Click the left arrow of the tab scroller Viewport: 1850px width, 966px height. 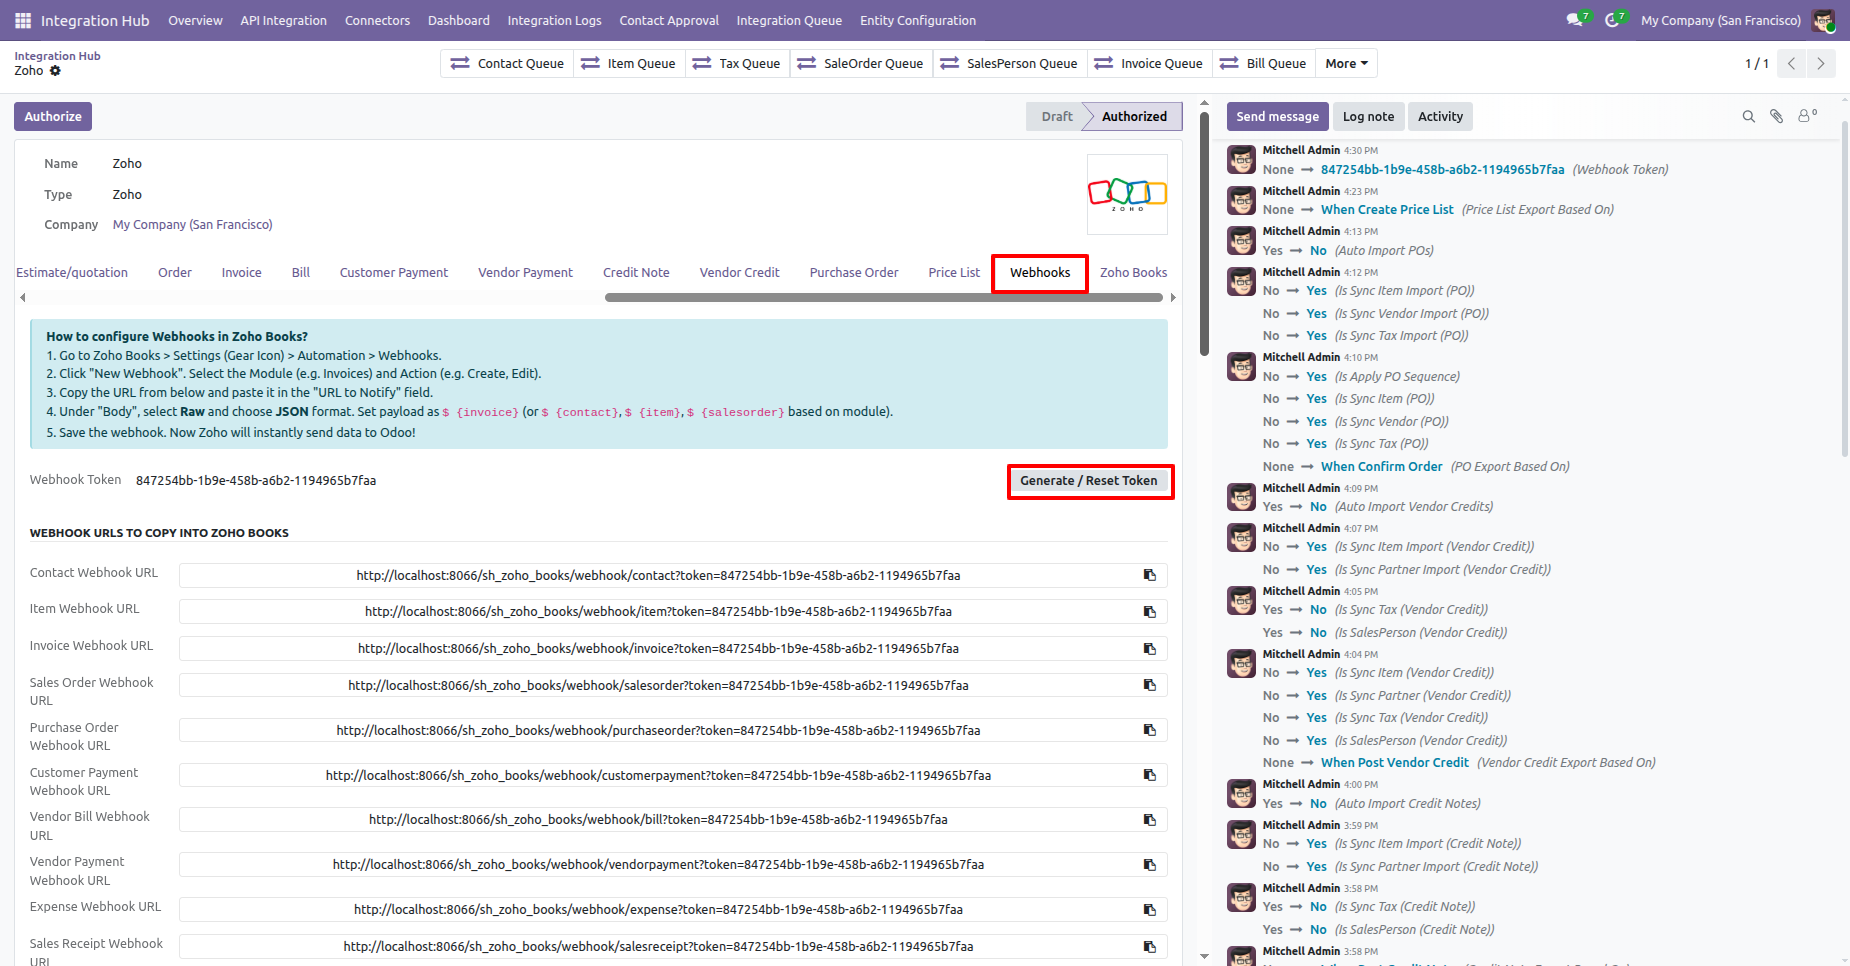click(22, 297)
